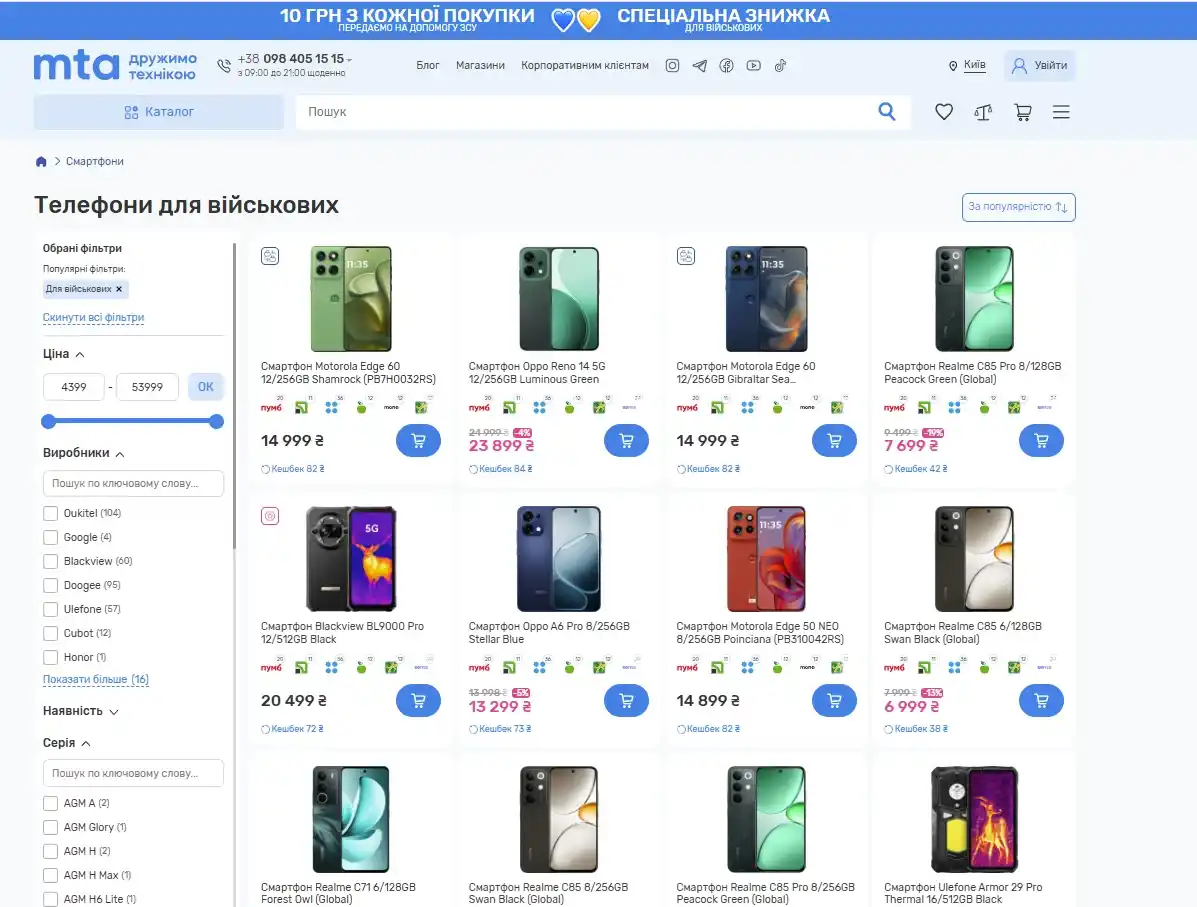
Task: Open the shopping cart icon
Action: [x=1022, y=111]
